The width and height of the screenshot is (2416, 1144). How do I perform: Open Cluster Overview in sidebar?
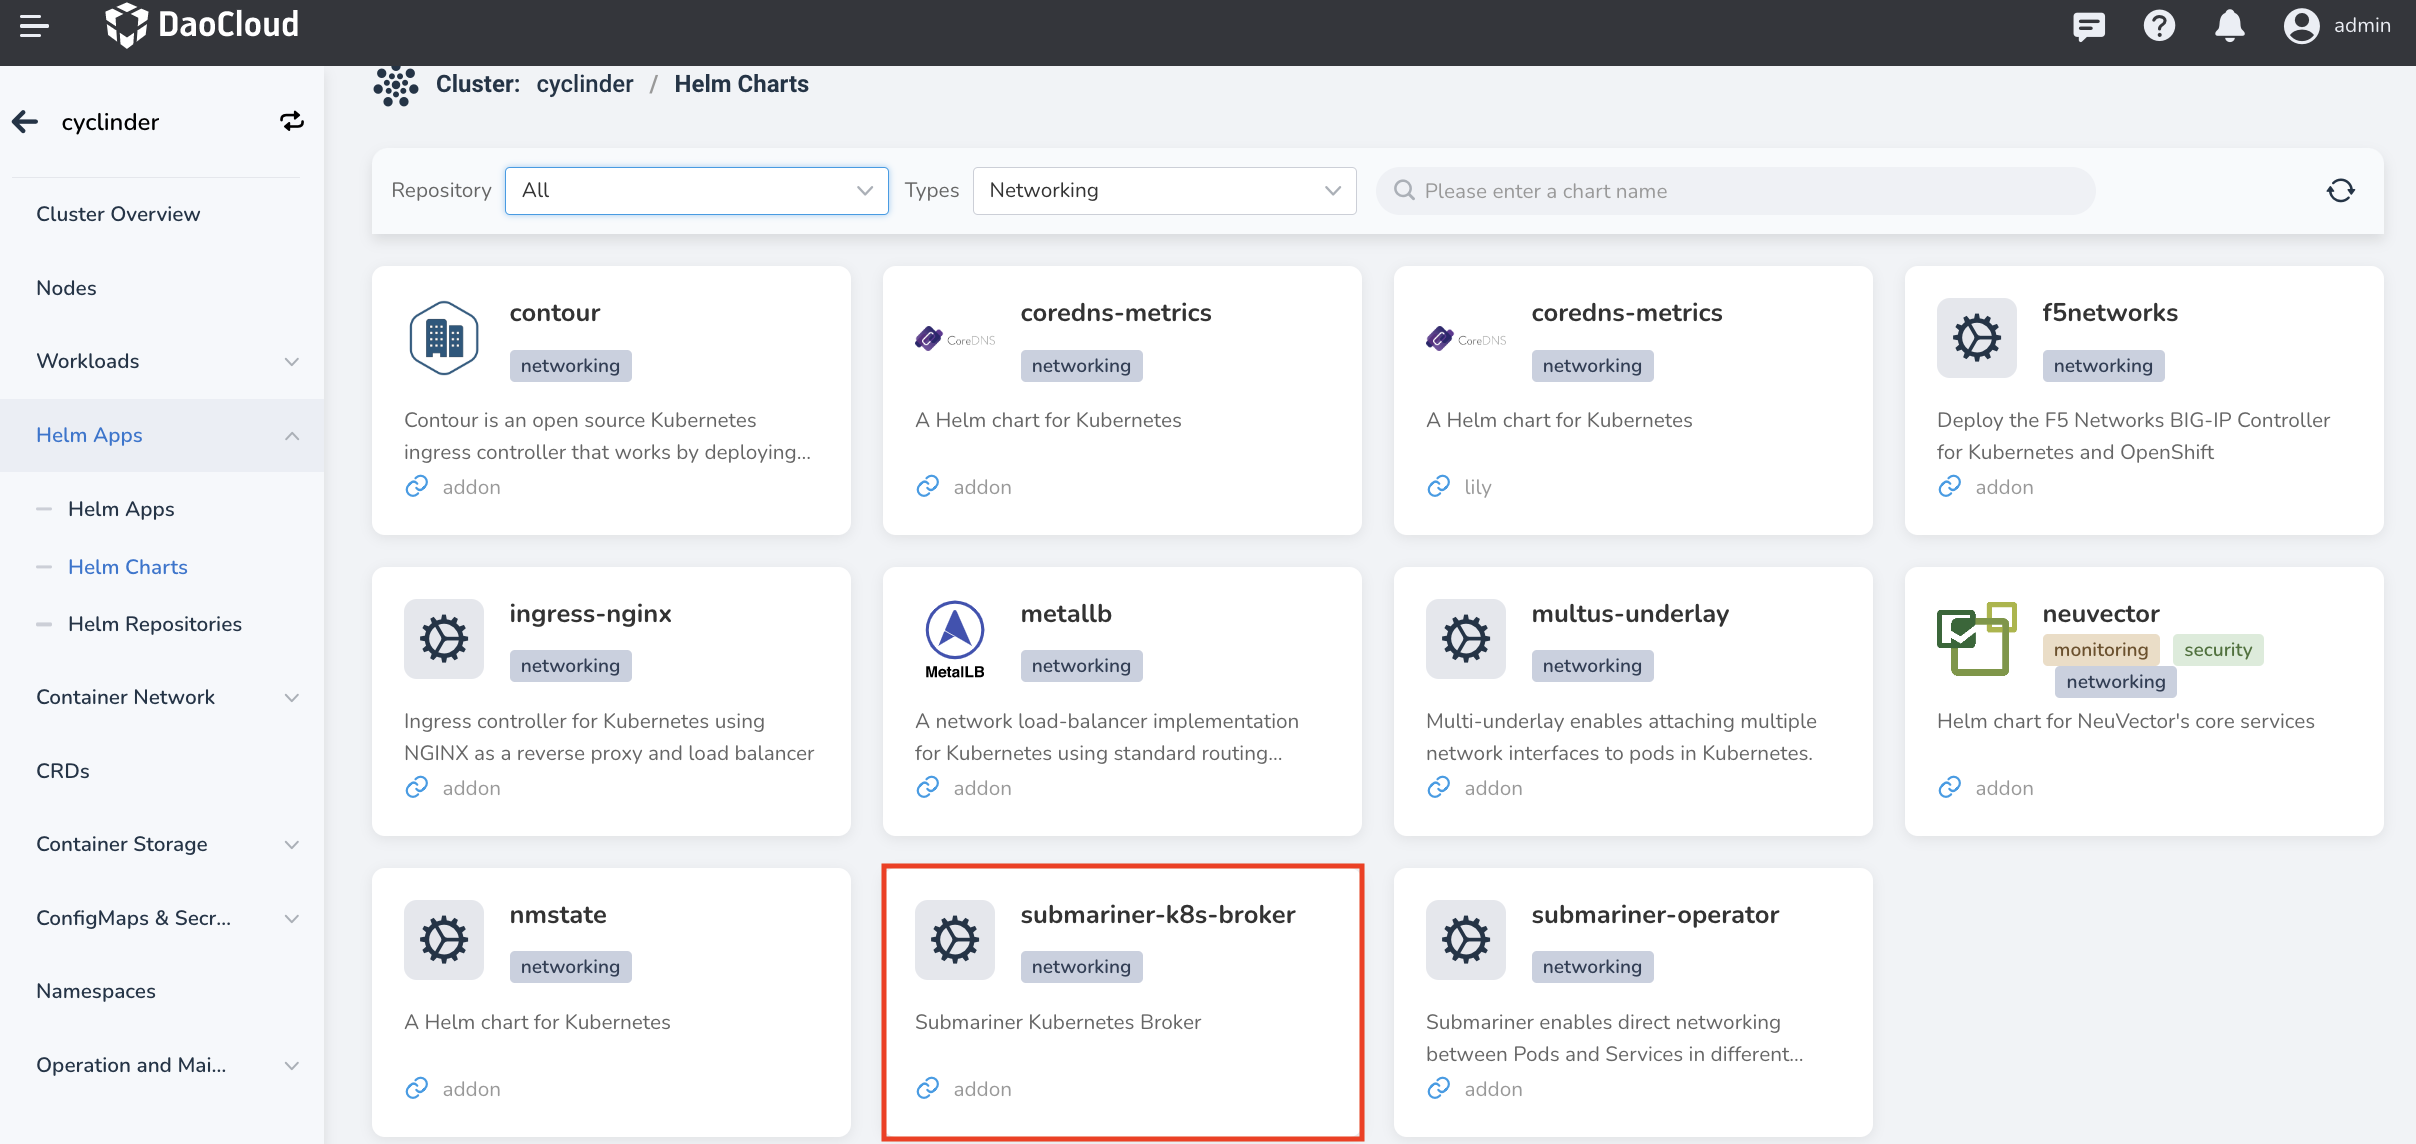click(x=118, y=214)
